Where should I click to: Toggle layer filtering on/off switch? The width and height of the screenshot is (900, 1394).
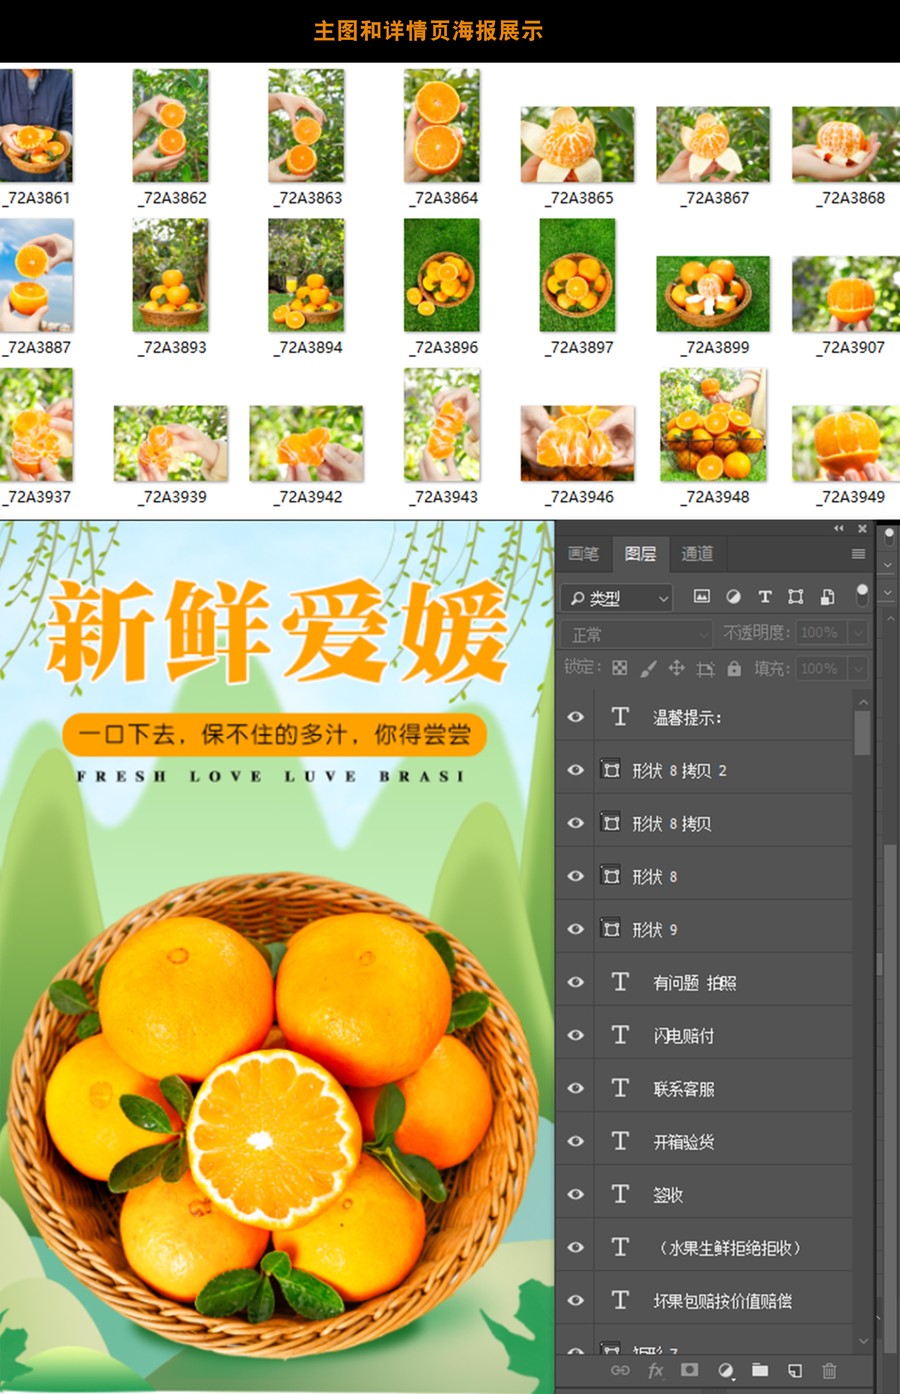[x=862, y=595]
